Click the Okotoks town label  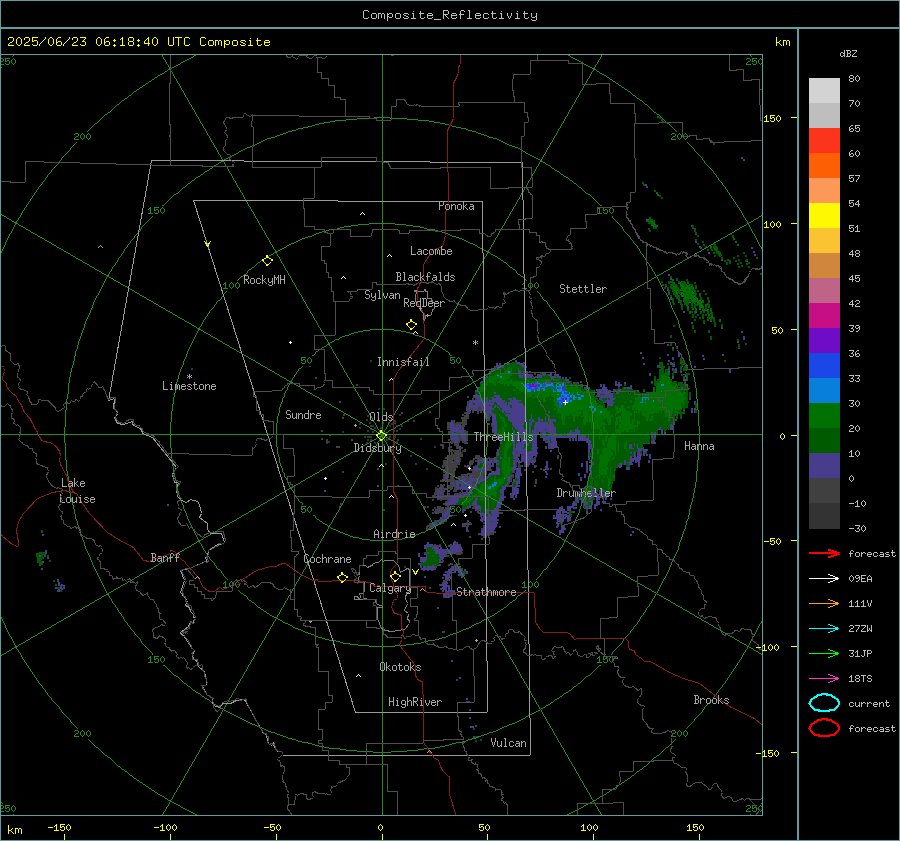[400, 667]
